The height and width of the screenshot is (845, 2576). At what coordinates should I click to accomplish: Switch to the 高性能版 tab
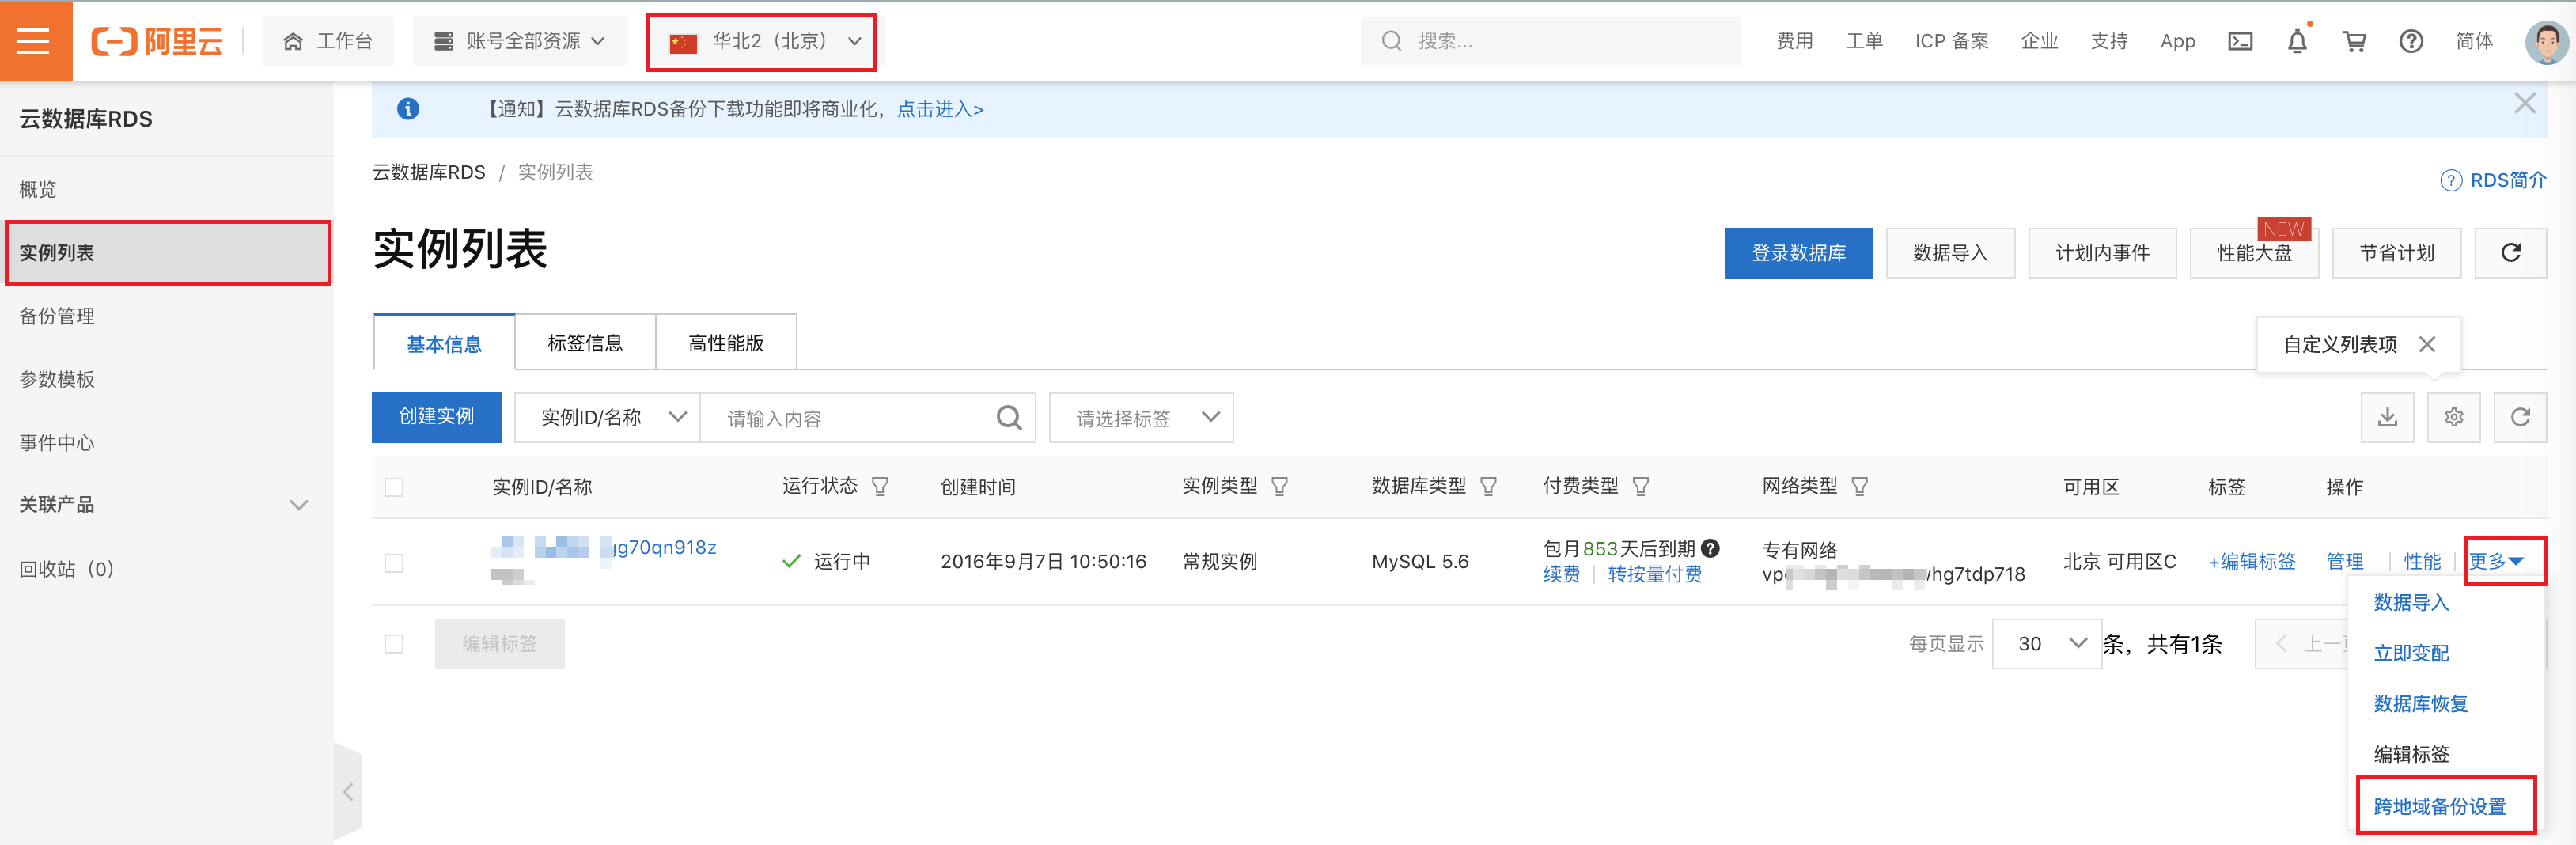[x=726, y=343]
